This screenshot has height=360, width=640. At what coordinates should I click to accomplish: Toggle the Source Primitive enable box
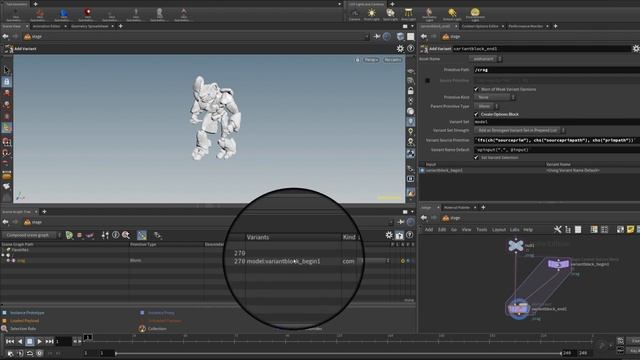427,80
